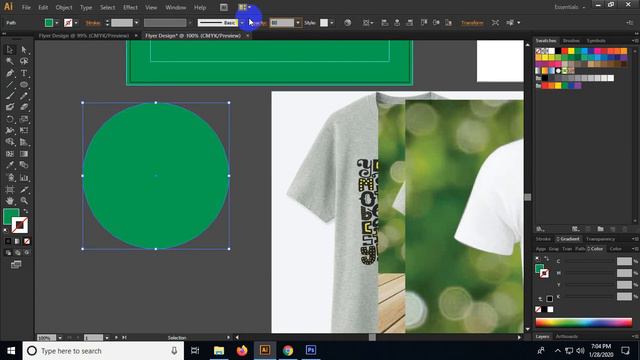Select the Selection tool (black arrow)
Image resolution: width=640 pixels, height=360 pixels.
pos(10,49)
